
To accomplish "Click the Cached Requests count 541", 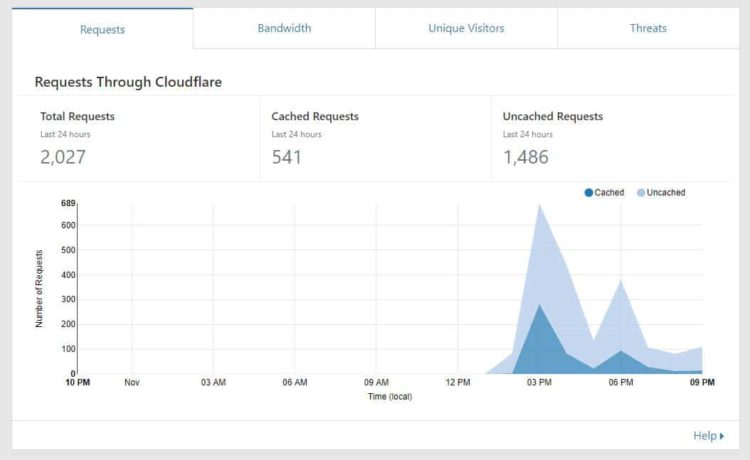I will [287, 157].
